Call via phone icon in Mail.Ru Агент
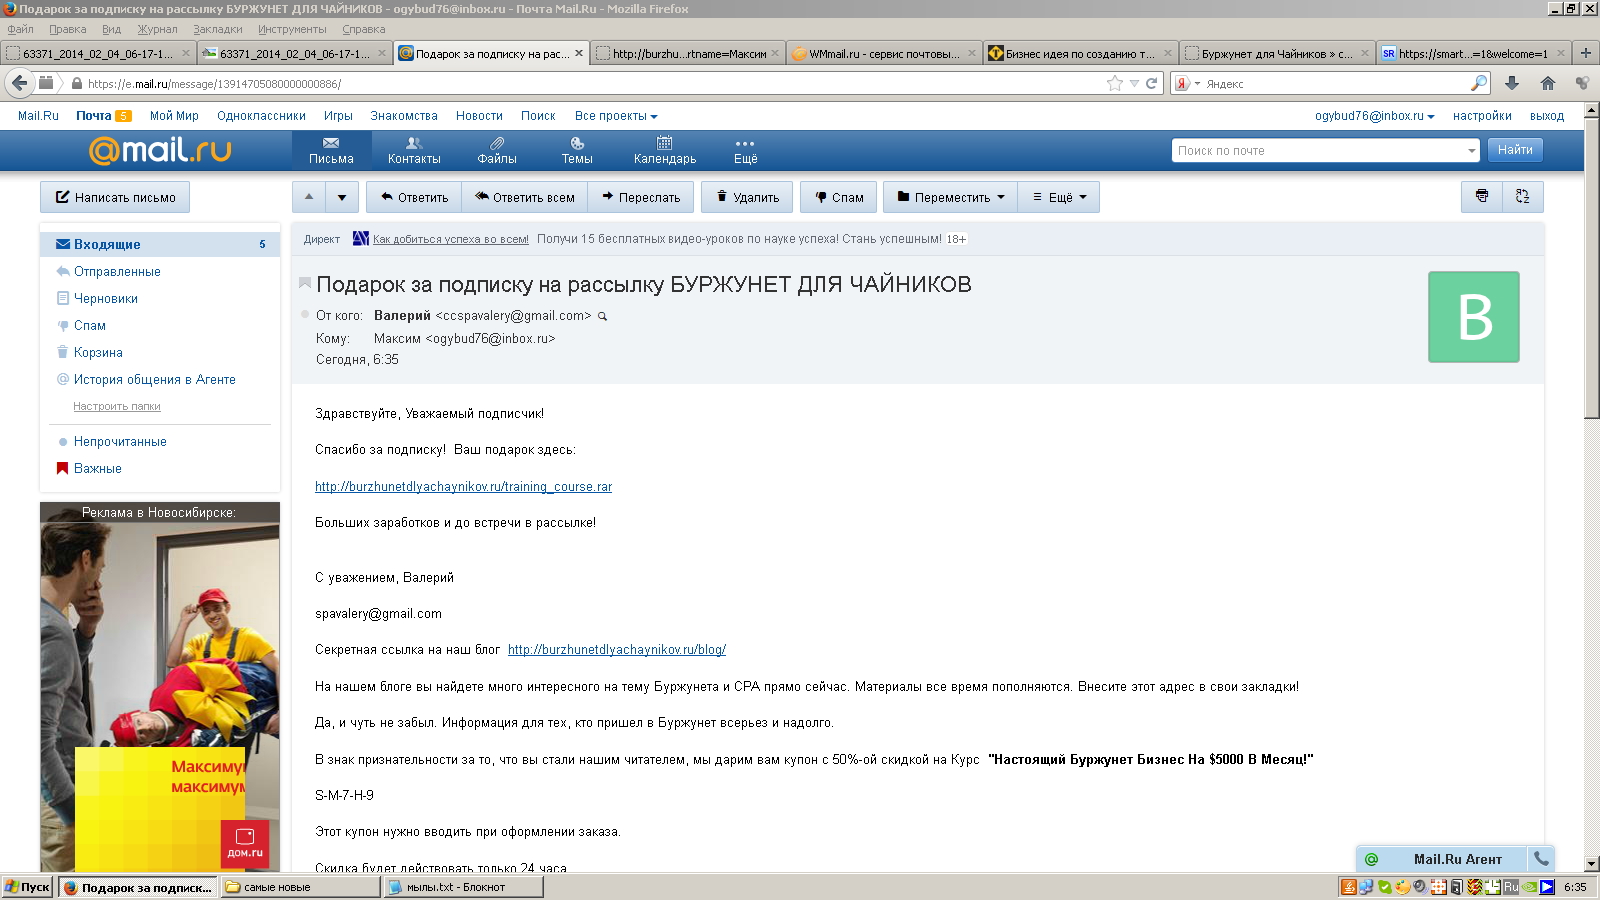 1541,858
